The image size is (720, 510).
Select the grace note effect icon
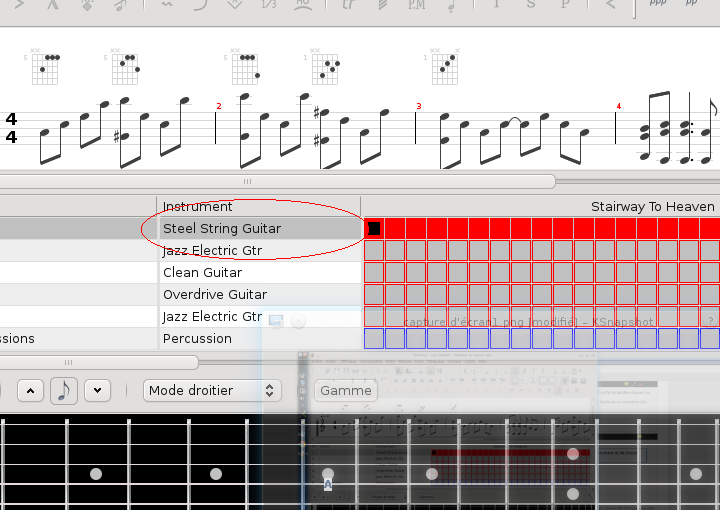pos(121,5)
